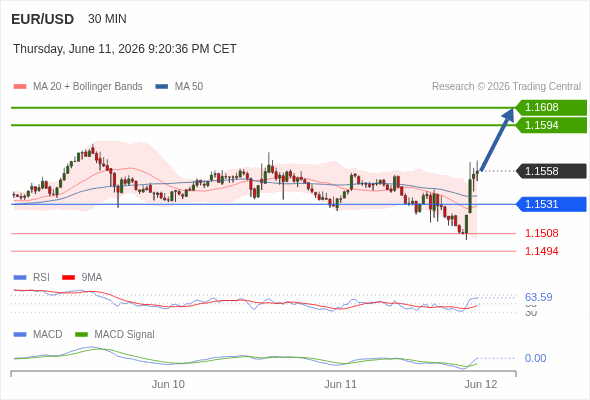Click the RSI legend color swatch

(20, 278)
